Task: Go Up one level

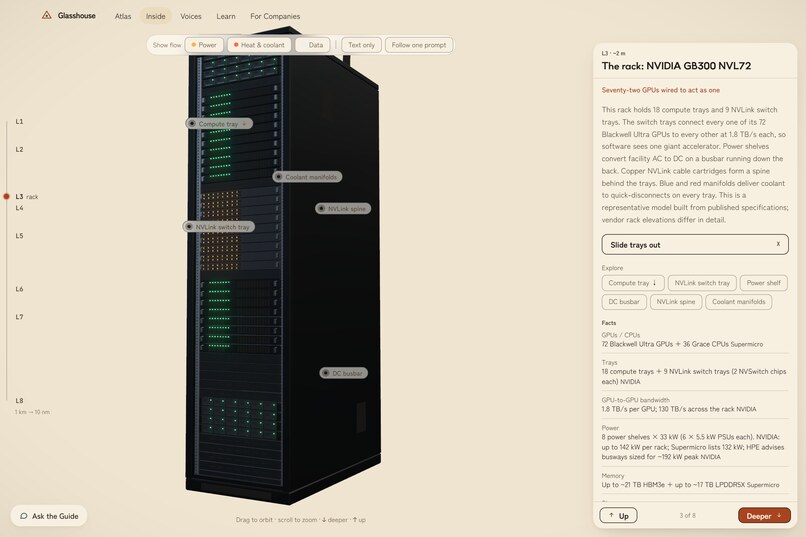Action: [x=618, y=515]
